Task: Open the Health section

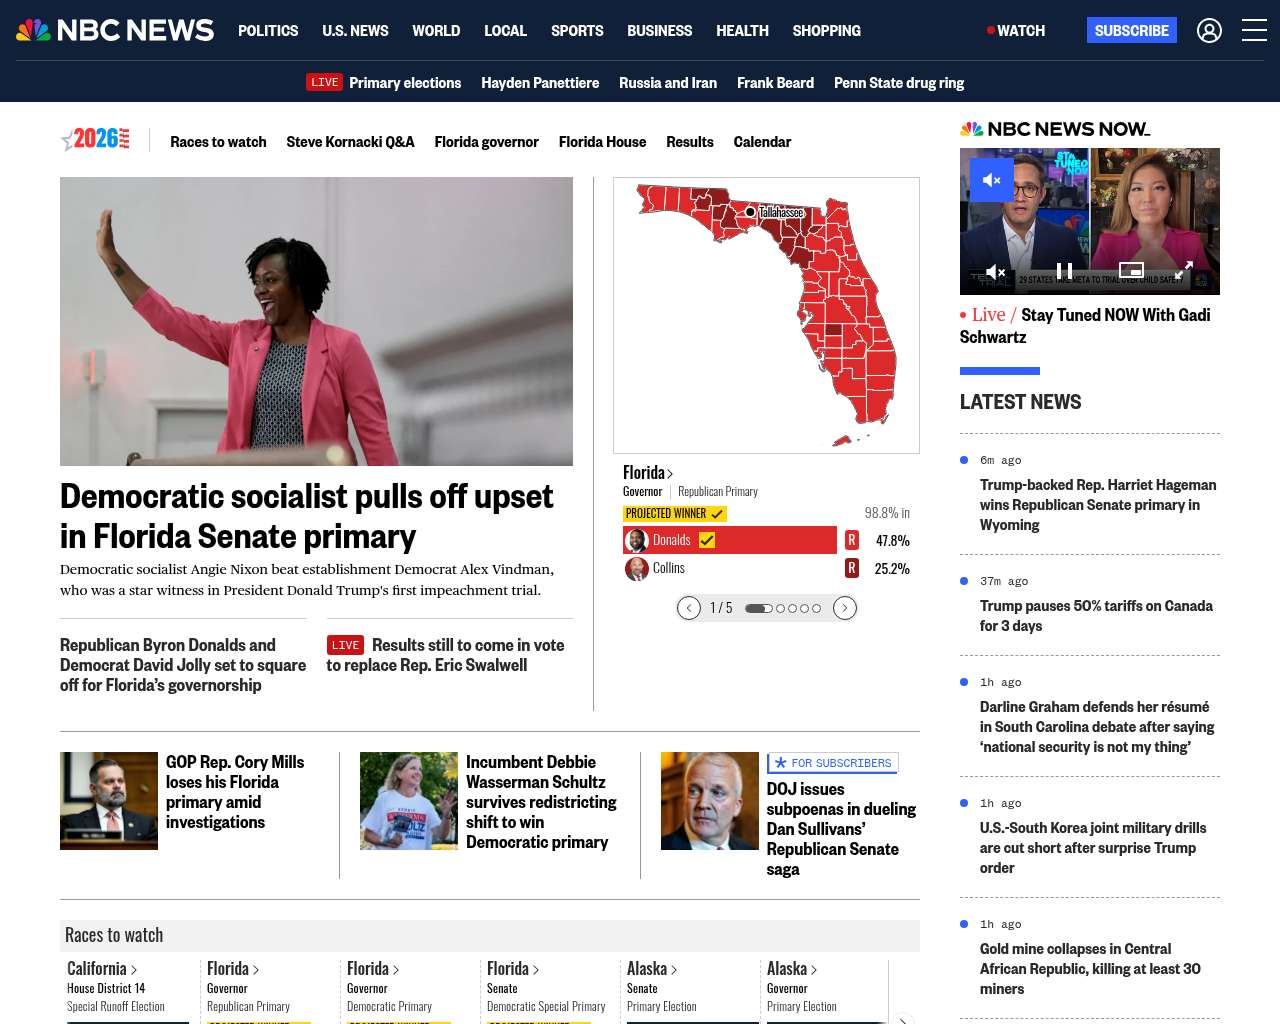Action: point(742,31)
